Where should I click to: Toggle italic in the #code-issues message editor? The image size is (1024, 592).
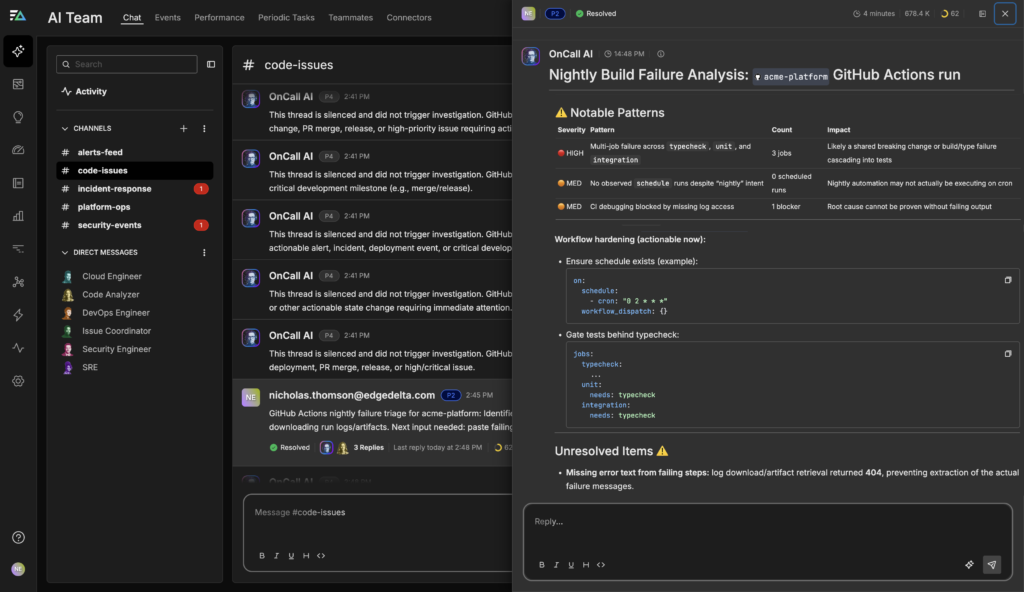tap(276, 555)
